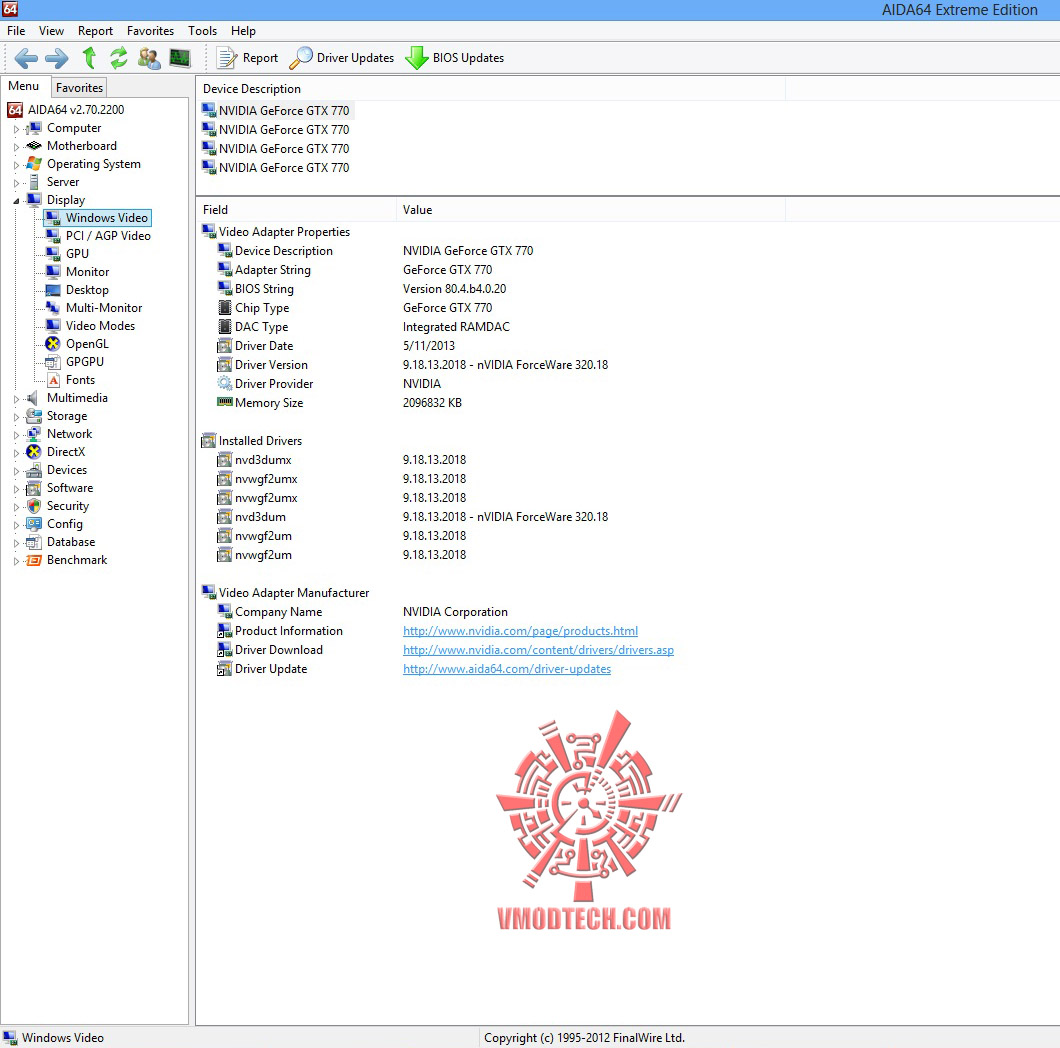The width and height of the screenshot is (1060, 1048).
Task: Click the BIOS Updates toolbar button
Action: tap(454, 58)
